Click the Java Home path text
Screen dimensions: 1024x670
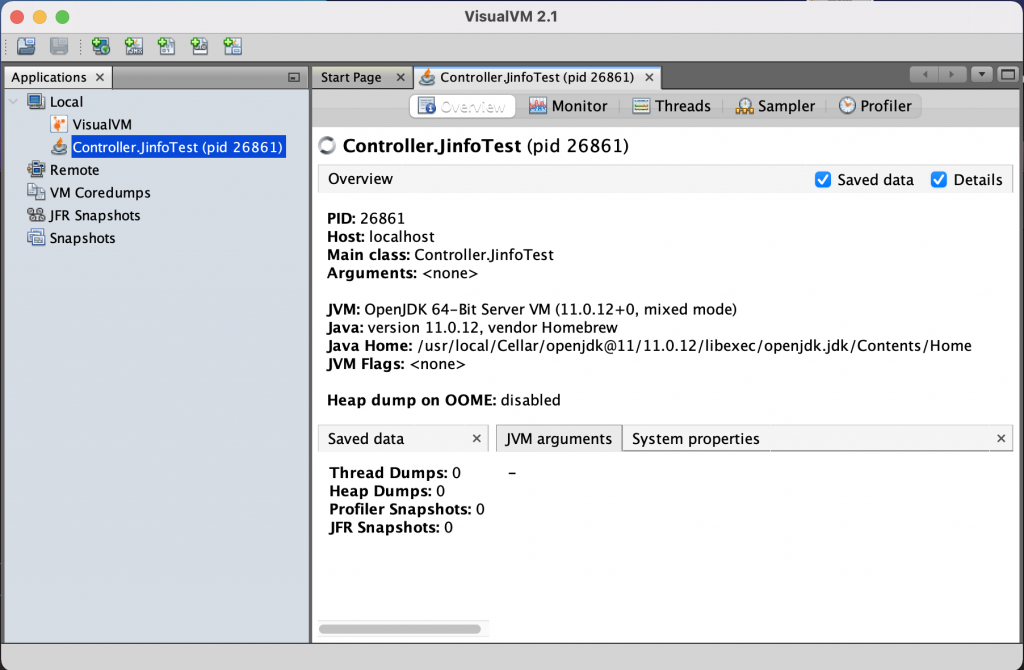[694, 345]
